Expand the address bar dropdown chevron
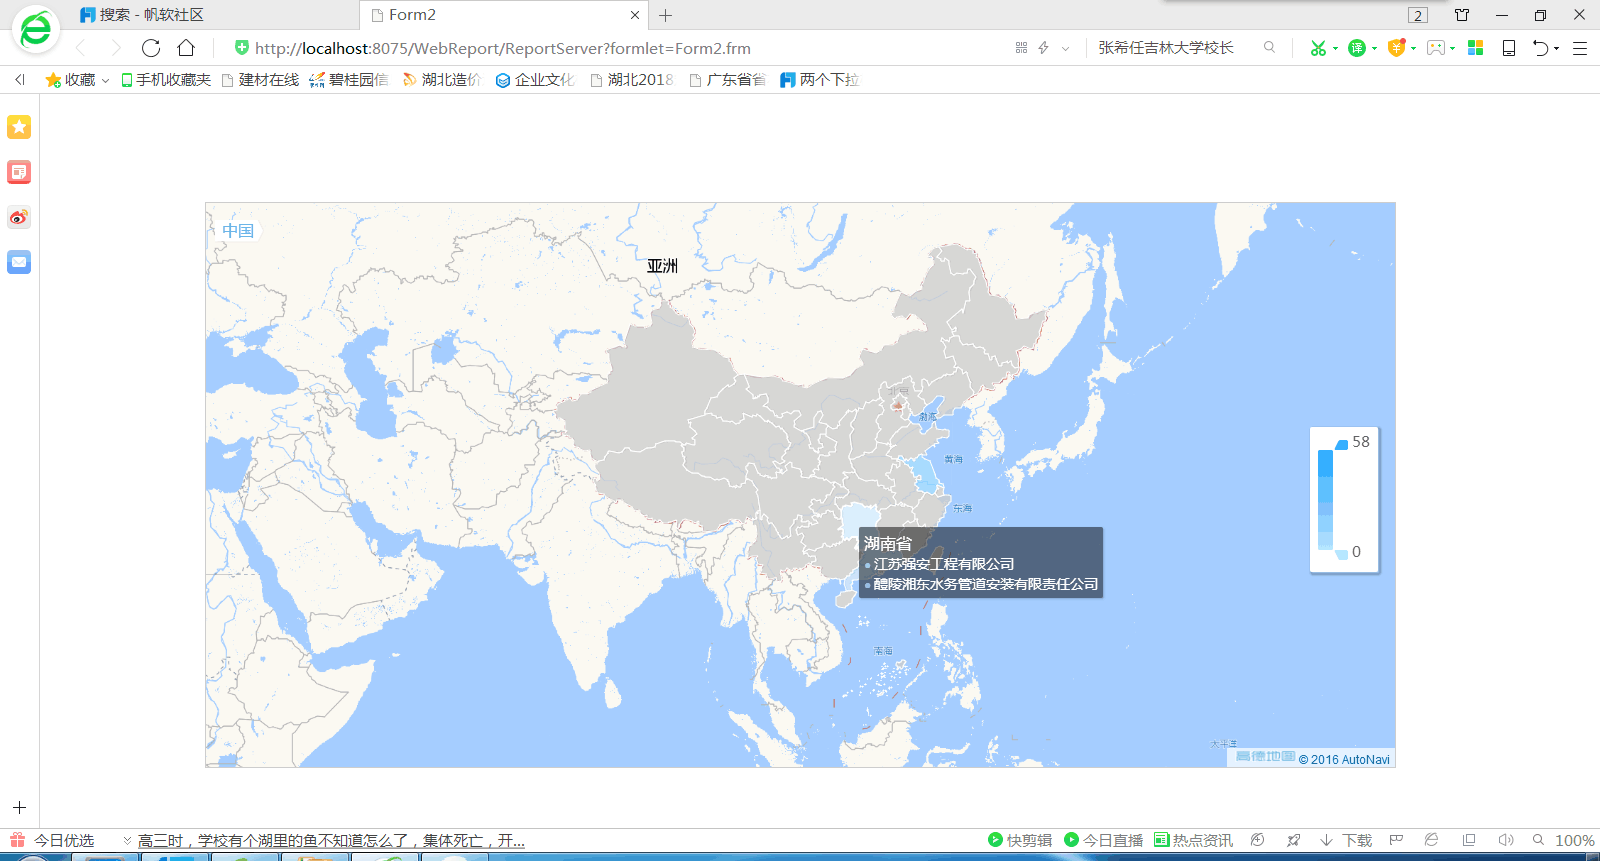Screen dimensions: 1600x861 click(x=1066, y=48)
